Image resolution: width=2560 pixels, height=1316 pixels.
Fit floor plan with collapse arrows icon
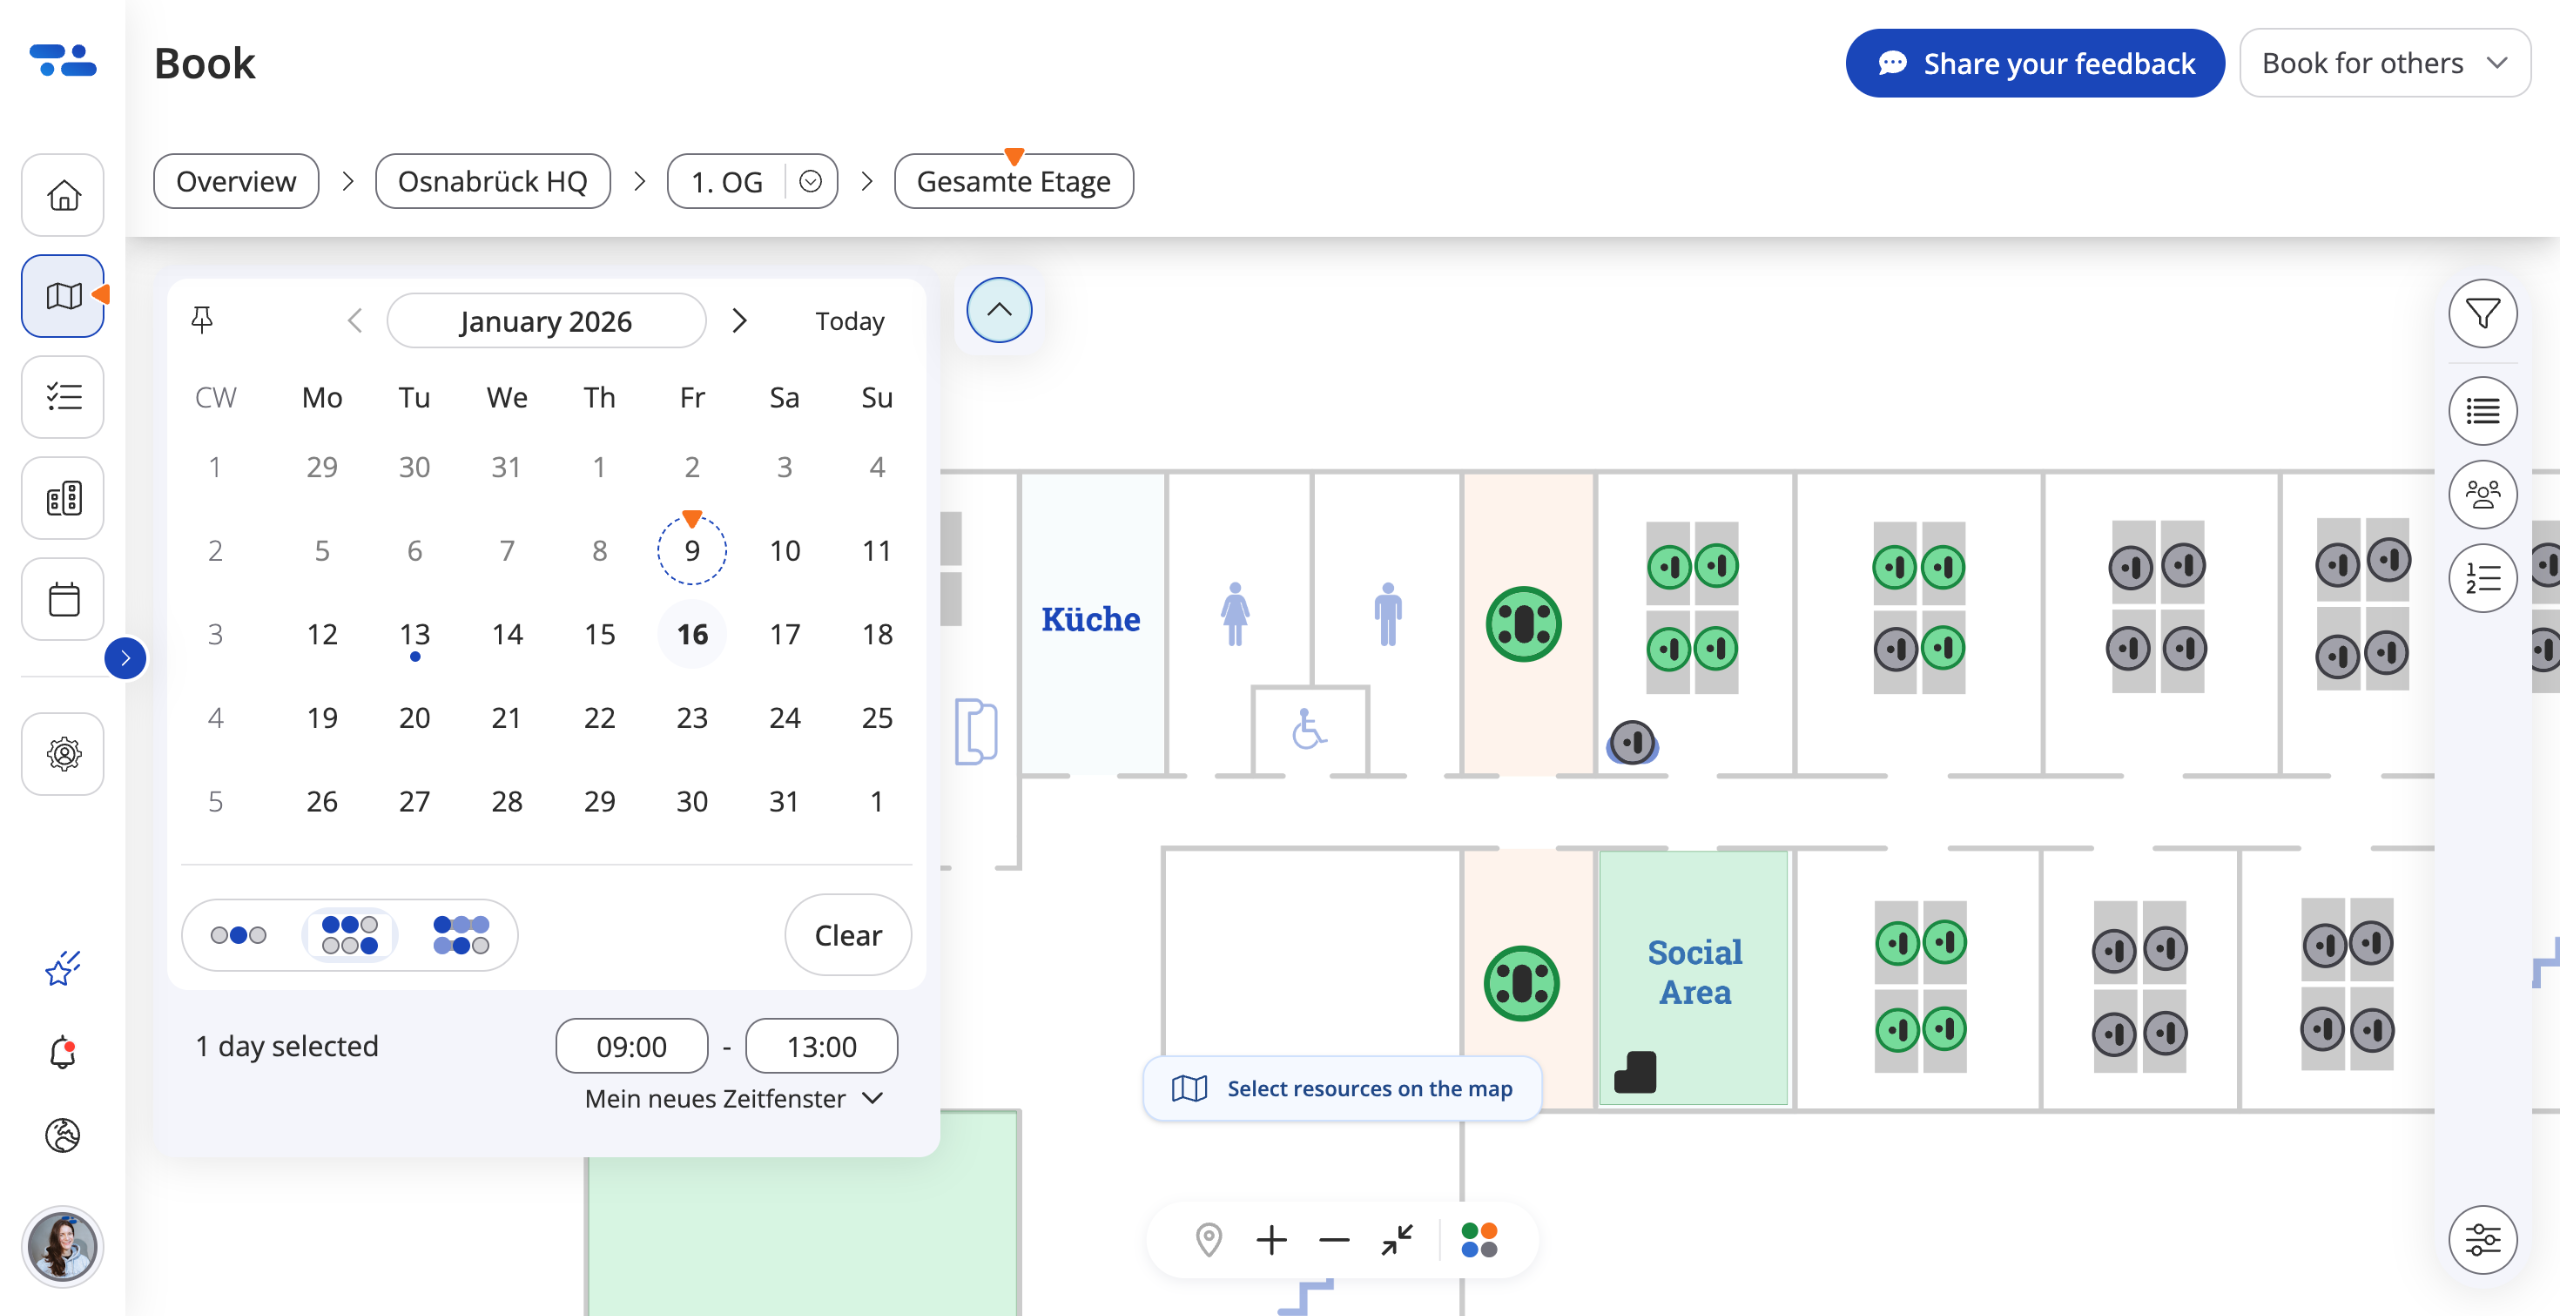click(1397, 1240)
